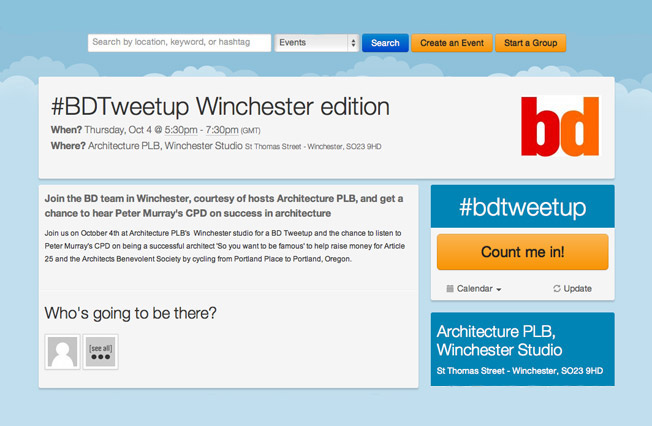Click the Update link text
The height and width of the screenshot is (426, 652).
pyautogui.click(x=578, y=289)
